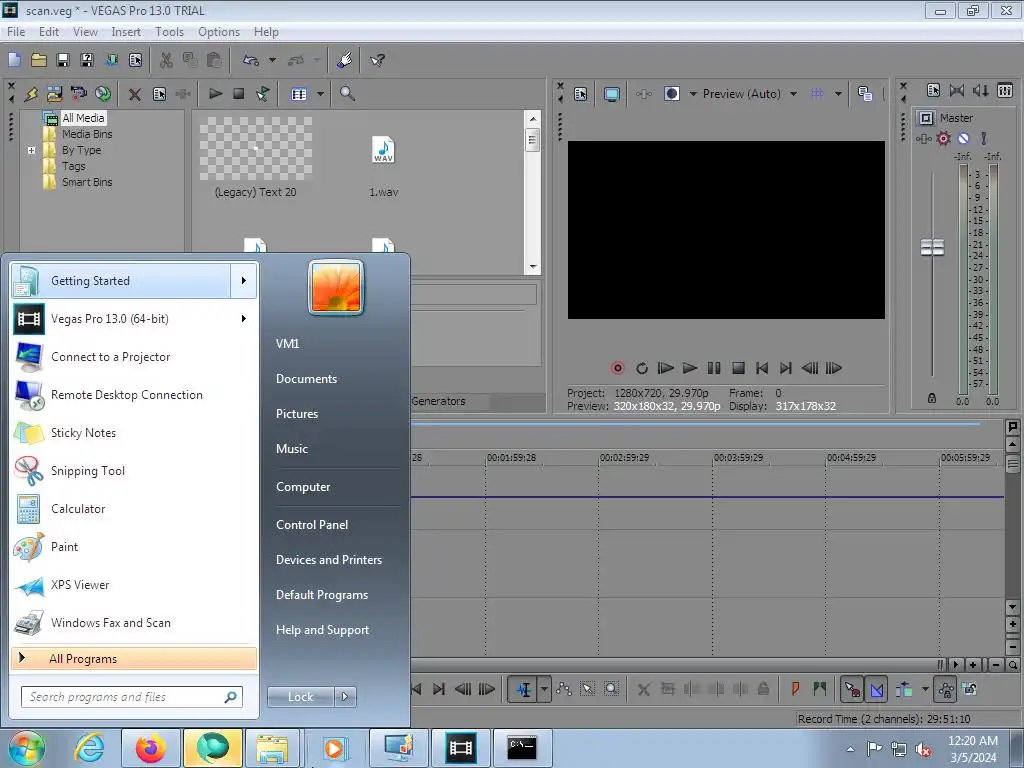The width and height of the screenshot is (1024, 768).
Task: Open the Render As icon in the main toolbar
Action: pos(111,60)
